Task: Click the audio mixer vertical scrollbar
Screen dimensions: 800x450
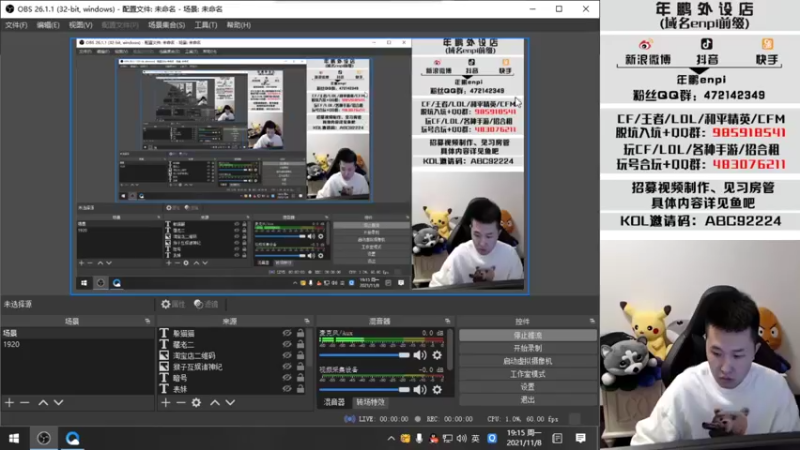Action: pos(450,349)
